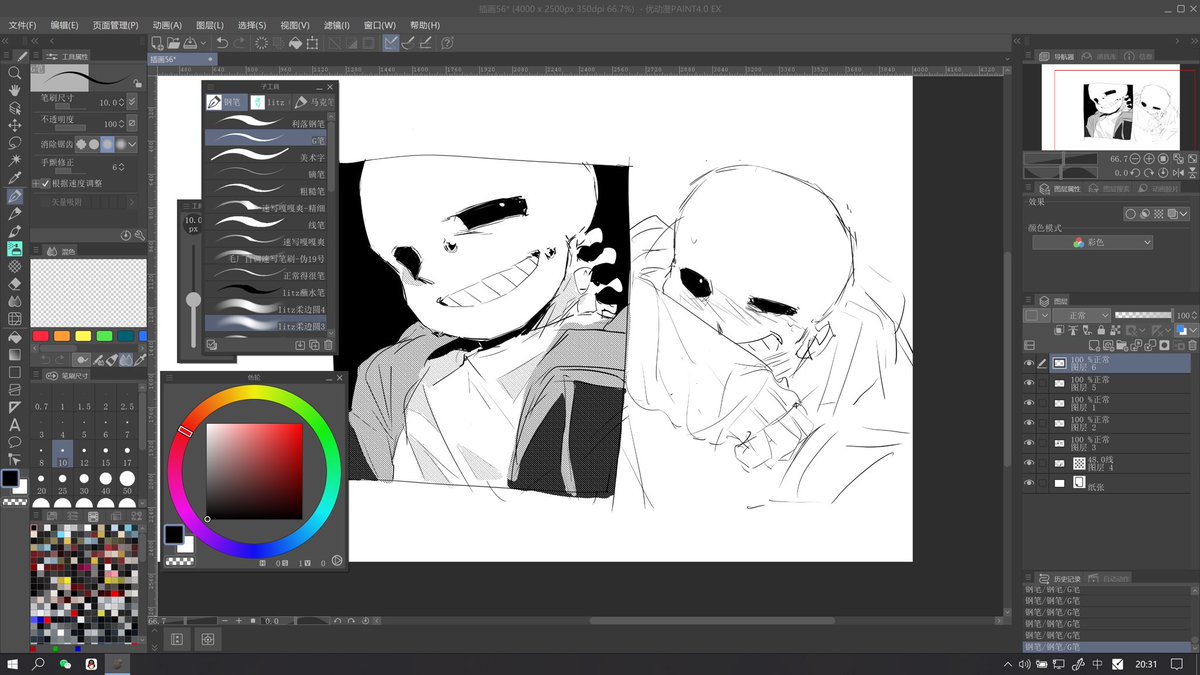Viewport: 1200px width, 675px height.
Task: Click the wrench settings icon in tool property
Action: (140, 235)
